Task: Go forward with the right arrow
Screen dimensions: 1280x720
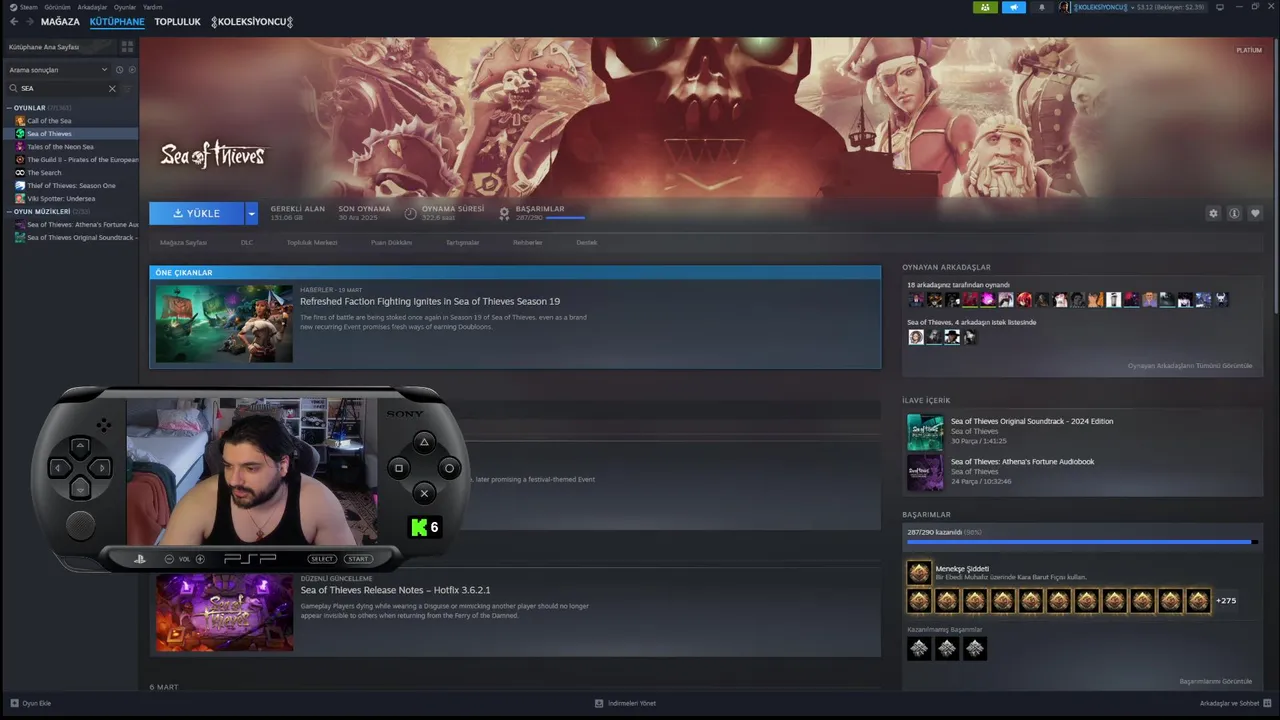Action: [x=29, y=22]
